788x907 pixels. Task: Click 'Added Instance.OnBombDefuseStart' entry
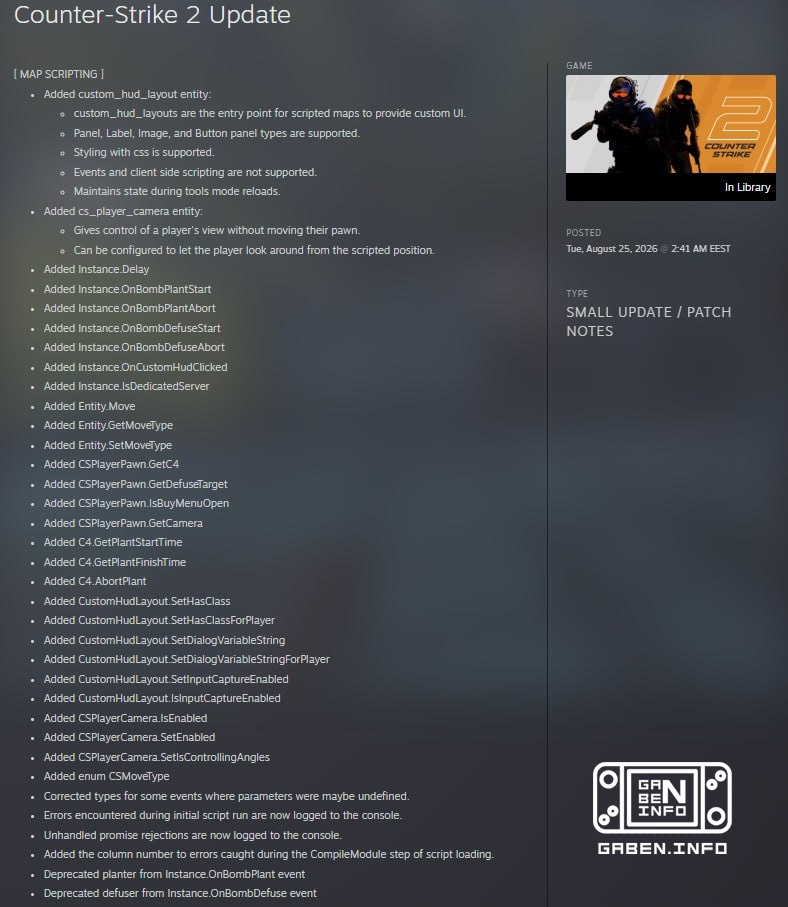tap(132, 328)
